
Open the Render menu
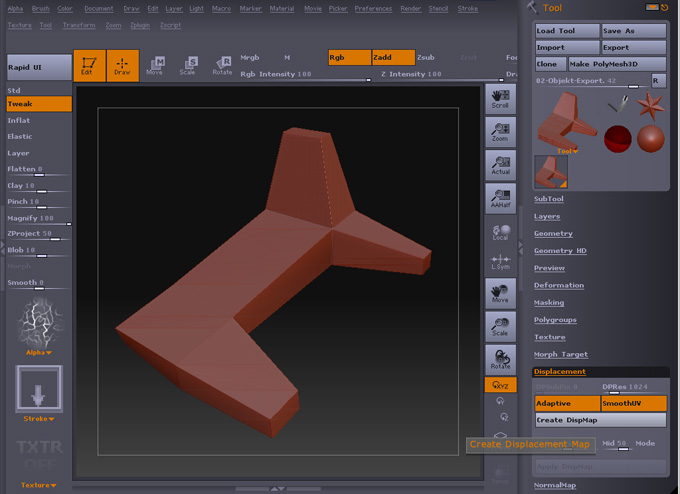point(410,8)
